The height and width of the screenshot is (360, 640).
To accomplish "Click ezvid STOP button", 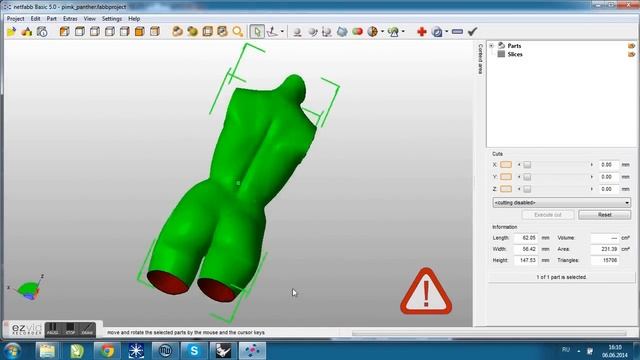I will click(x=70, y=329).
